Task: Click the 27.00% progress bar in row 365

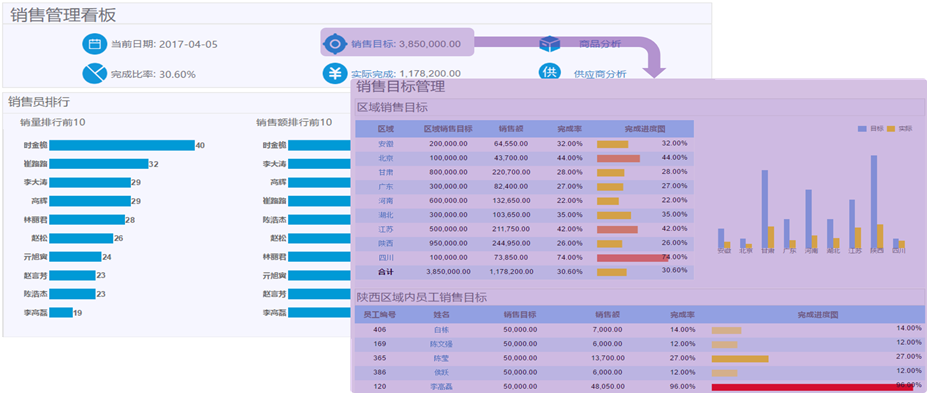Action: (740, 359)
